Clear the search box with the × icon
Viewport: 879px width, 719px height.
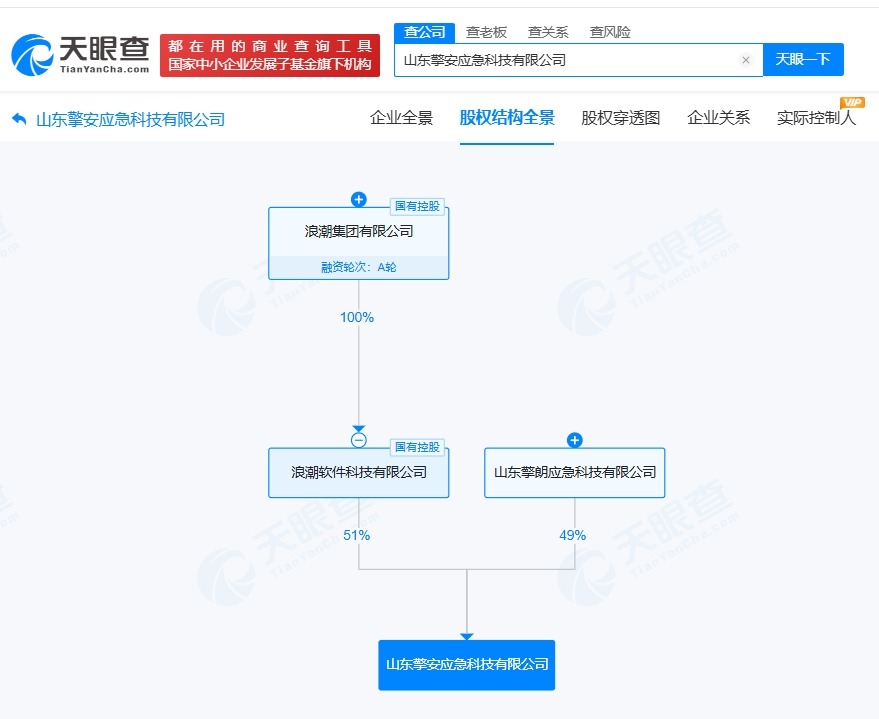(x=746, y=60)
